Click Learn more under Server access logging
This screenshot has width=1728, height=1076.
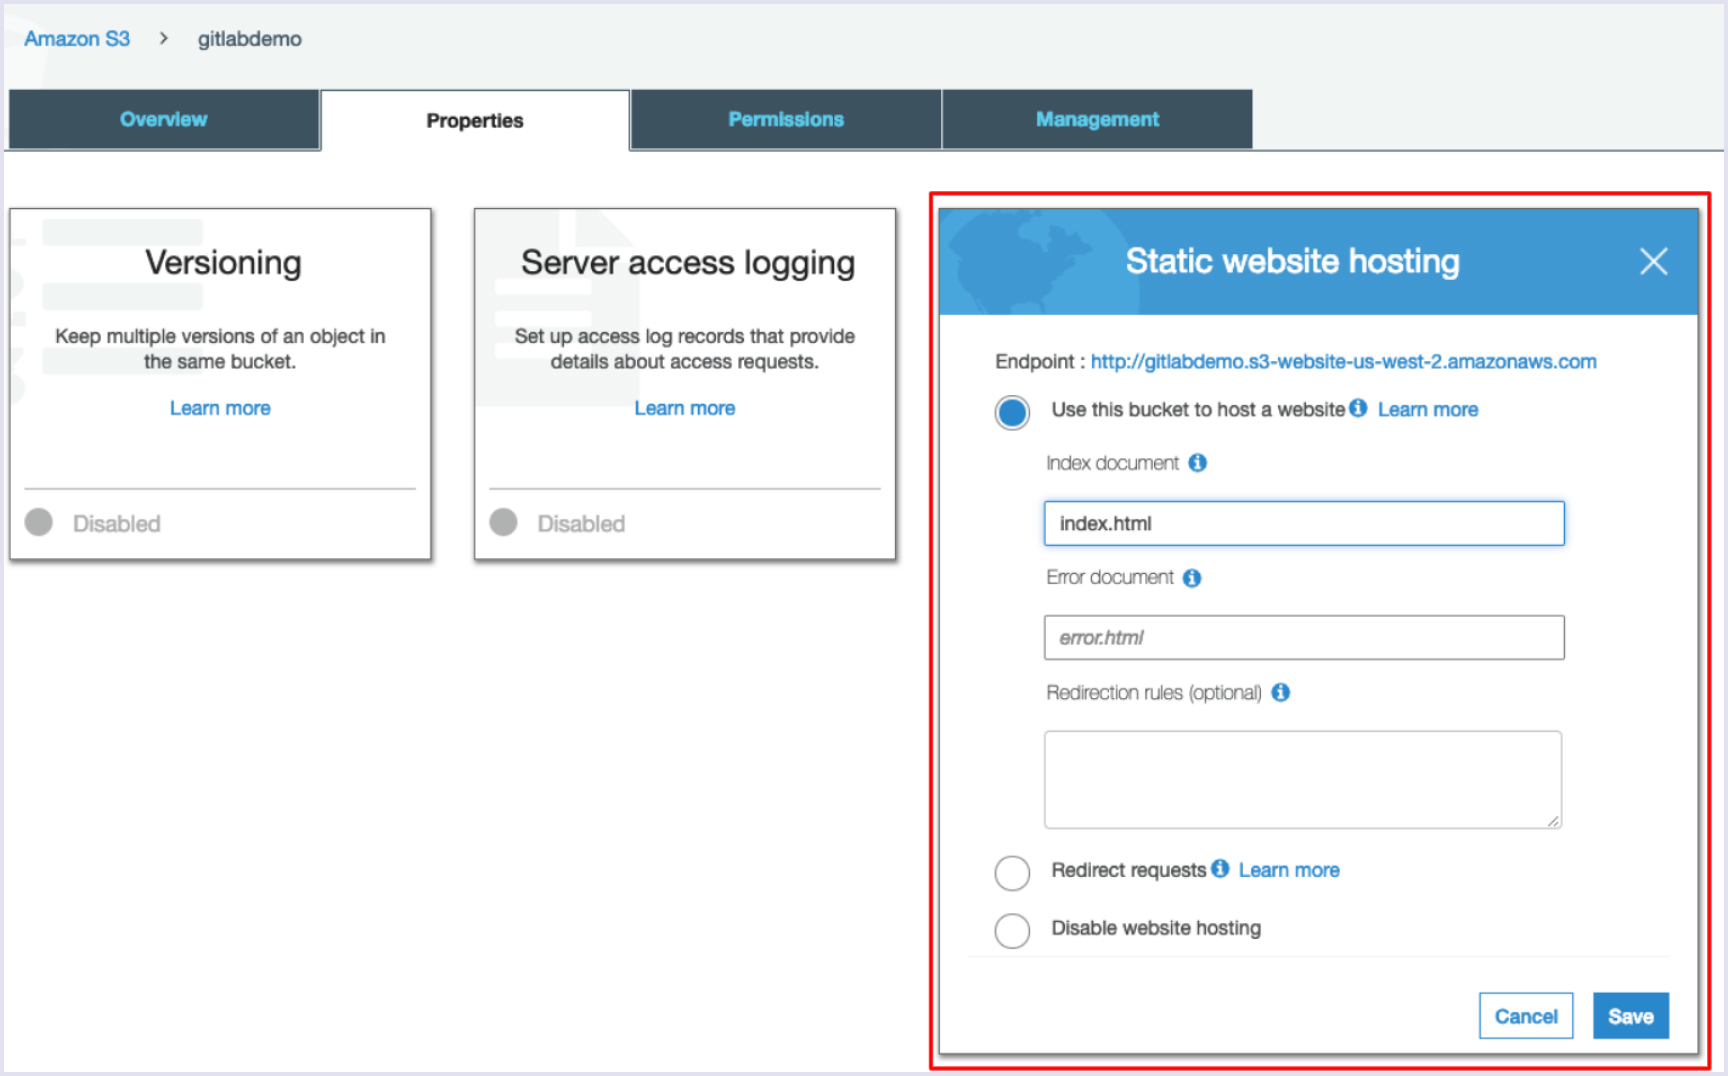point(685,408)
